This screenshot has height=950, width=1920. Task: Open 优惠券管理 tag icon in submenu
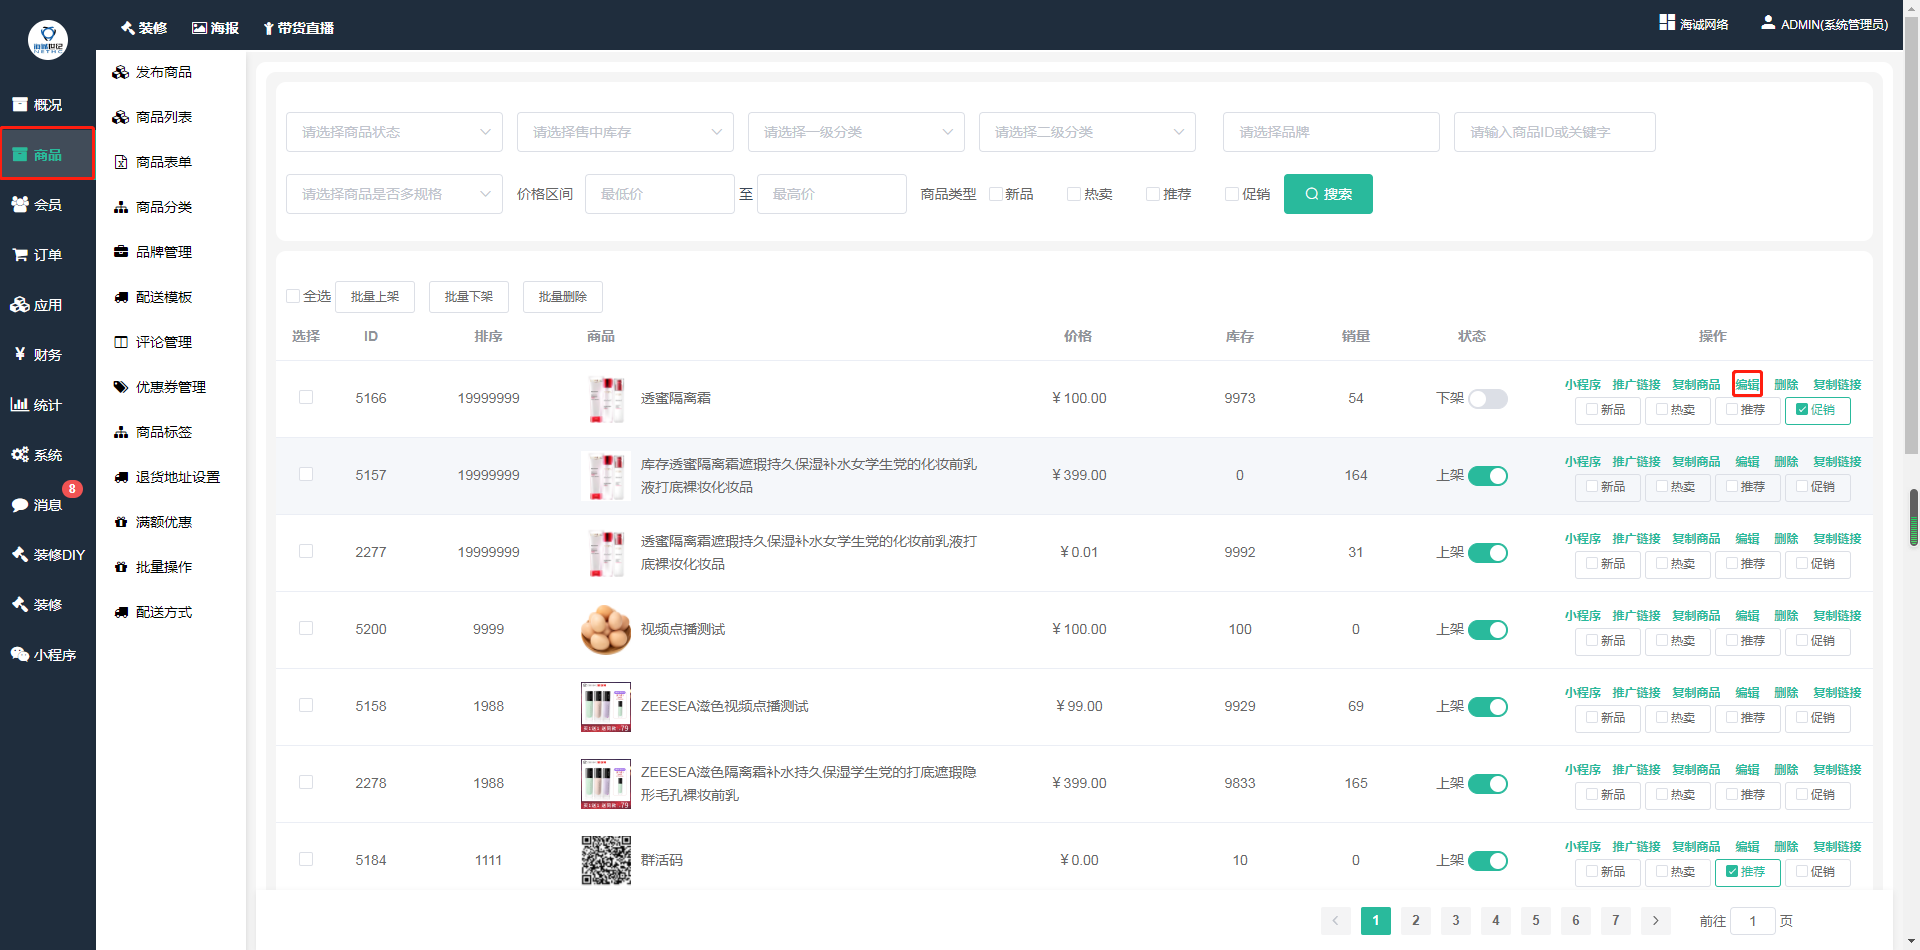121,387
